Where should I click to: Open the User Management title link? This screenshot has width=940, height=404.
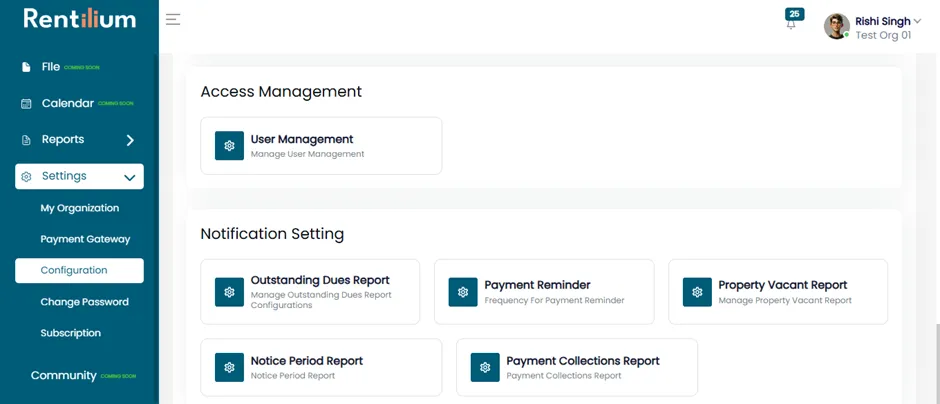[x=302, y=139]
